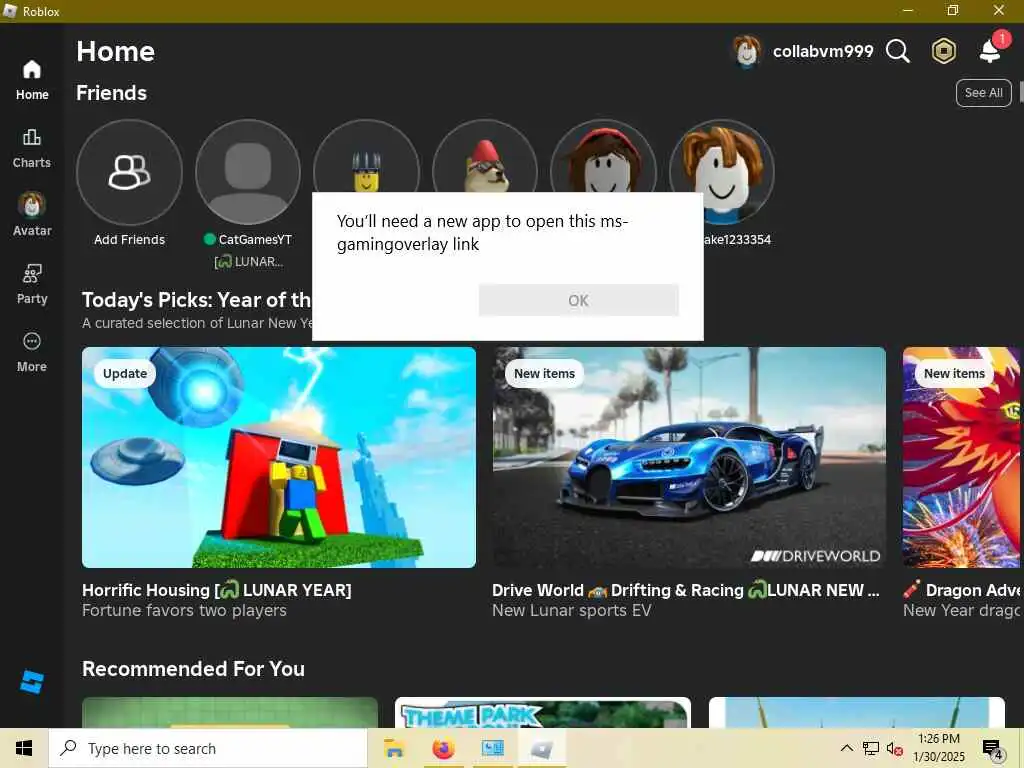The height and width of the screenshot is (768, 1024).
Task: Click the Today's Picks heading
Action: (x=197, y=300)
